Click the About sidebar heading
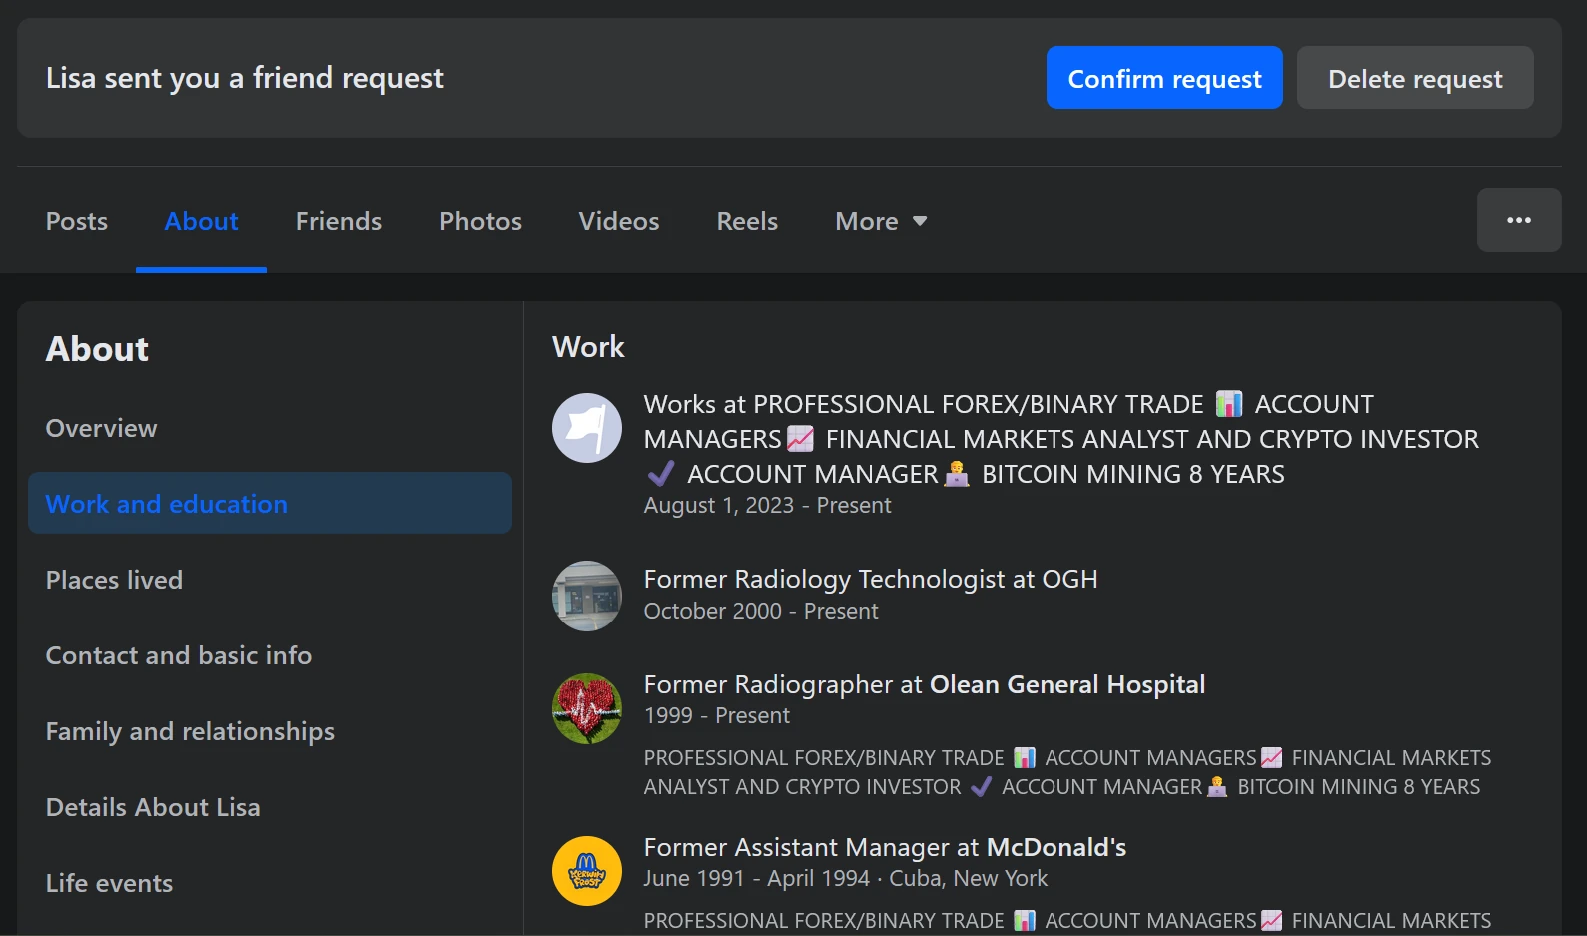The height and width of the screenshot is (936, 1587). 97,349
